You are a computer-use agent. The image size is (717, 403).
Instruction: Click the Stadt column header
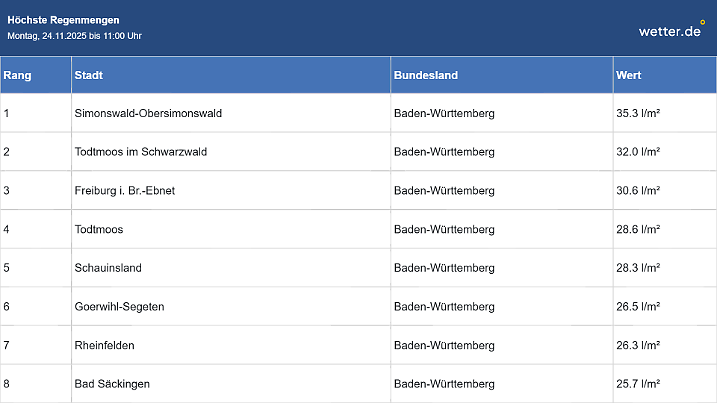coord(89,75)
